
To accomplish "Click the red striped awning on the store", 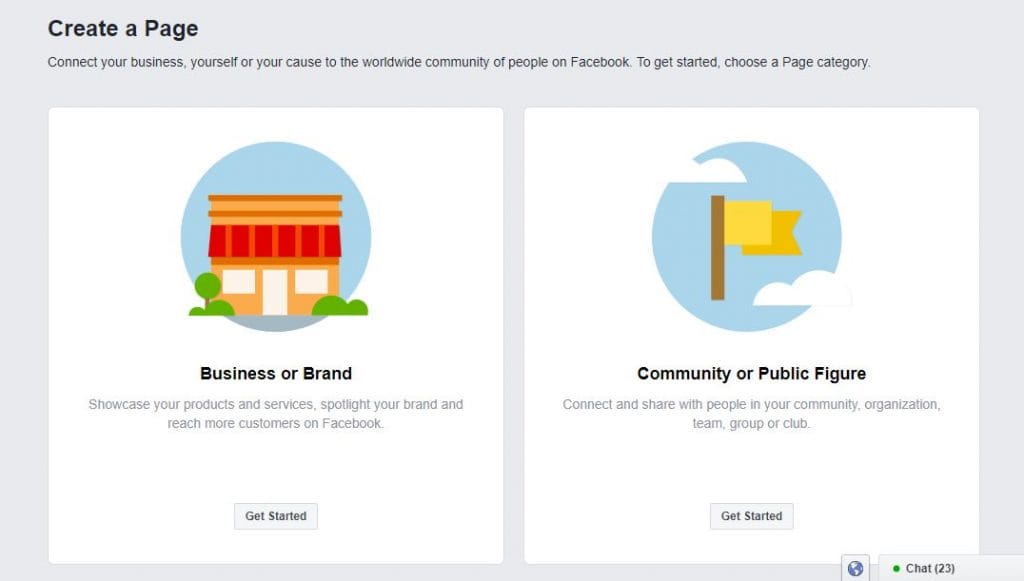I will (275, 241).
